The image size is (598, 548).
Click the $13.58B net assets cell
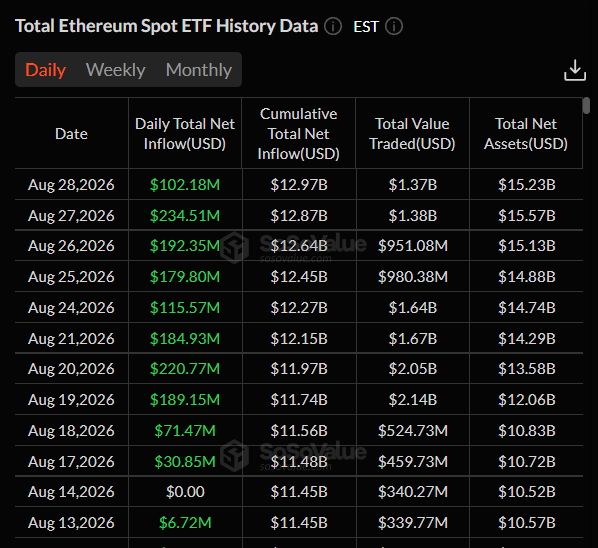[x=527, y=368]
